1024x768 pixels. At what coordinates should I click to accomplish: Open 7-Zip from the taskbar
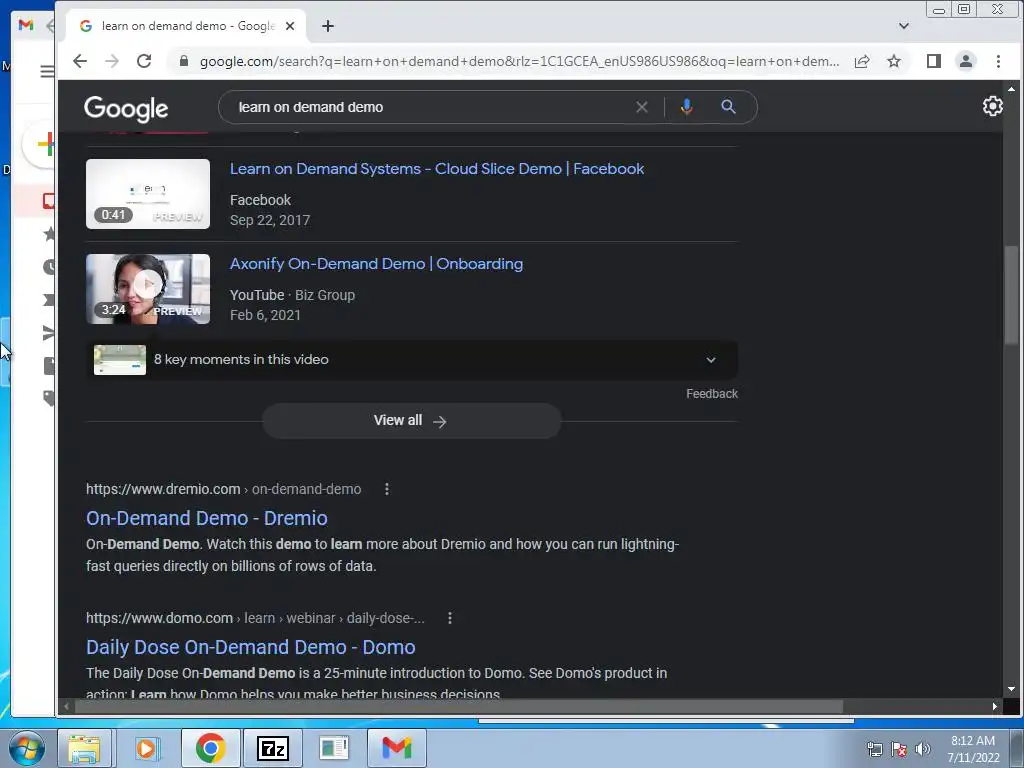tap(272, 748)
